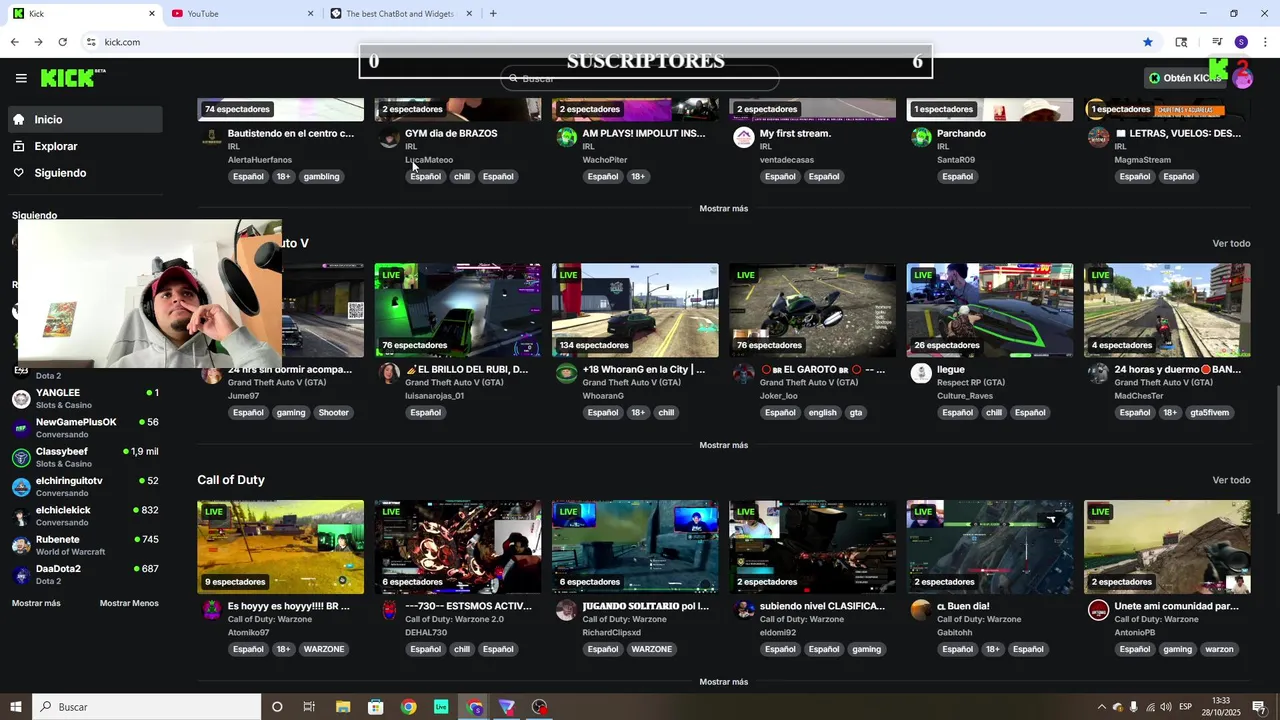Click the browser back arrow

[x=14, y=42]
